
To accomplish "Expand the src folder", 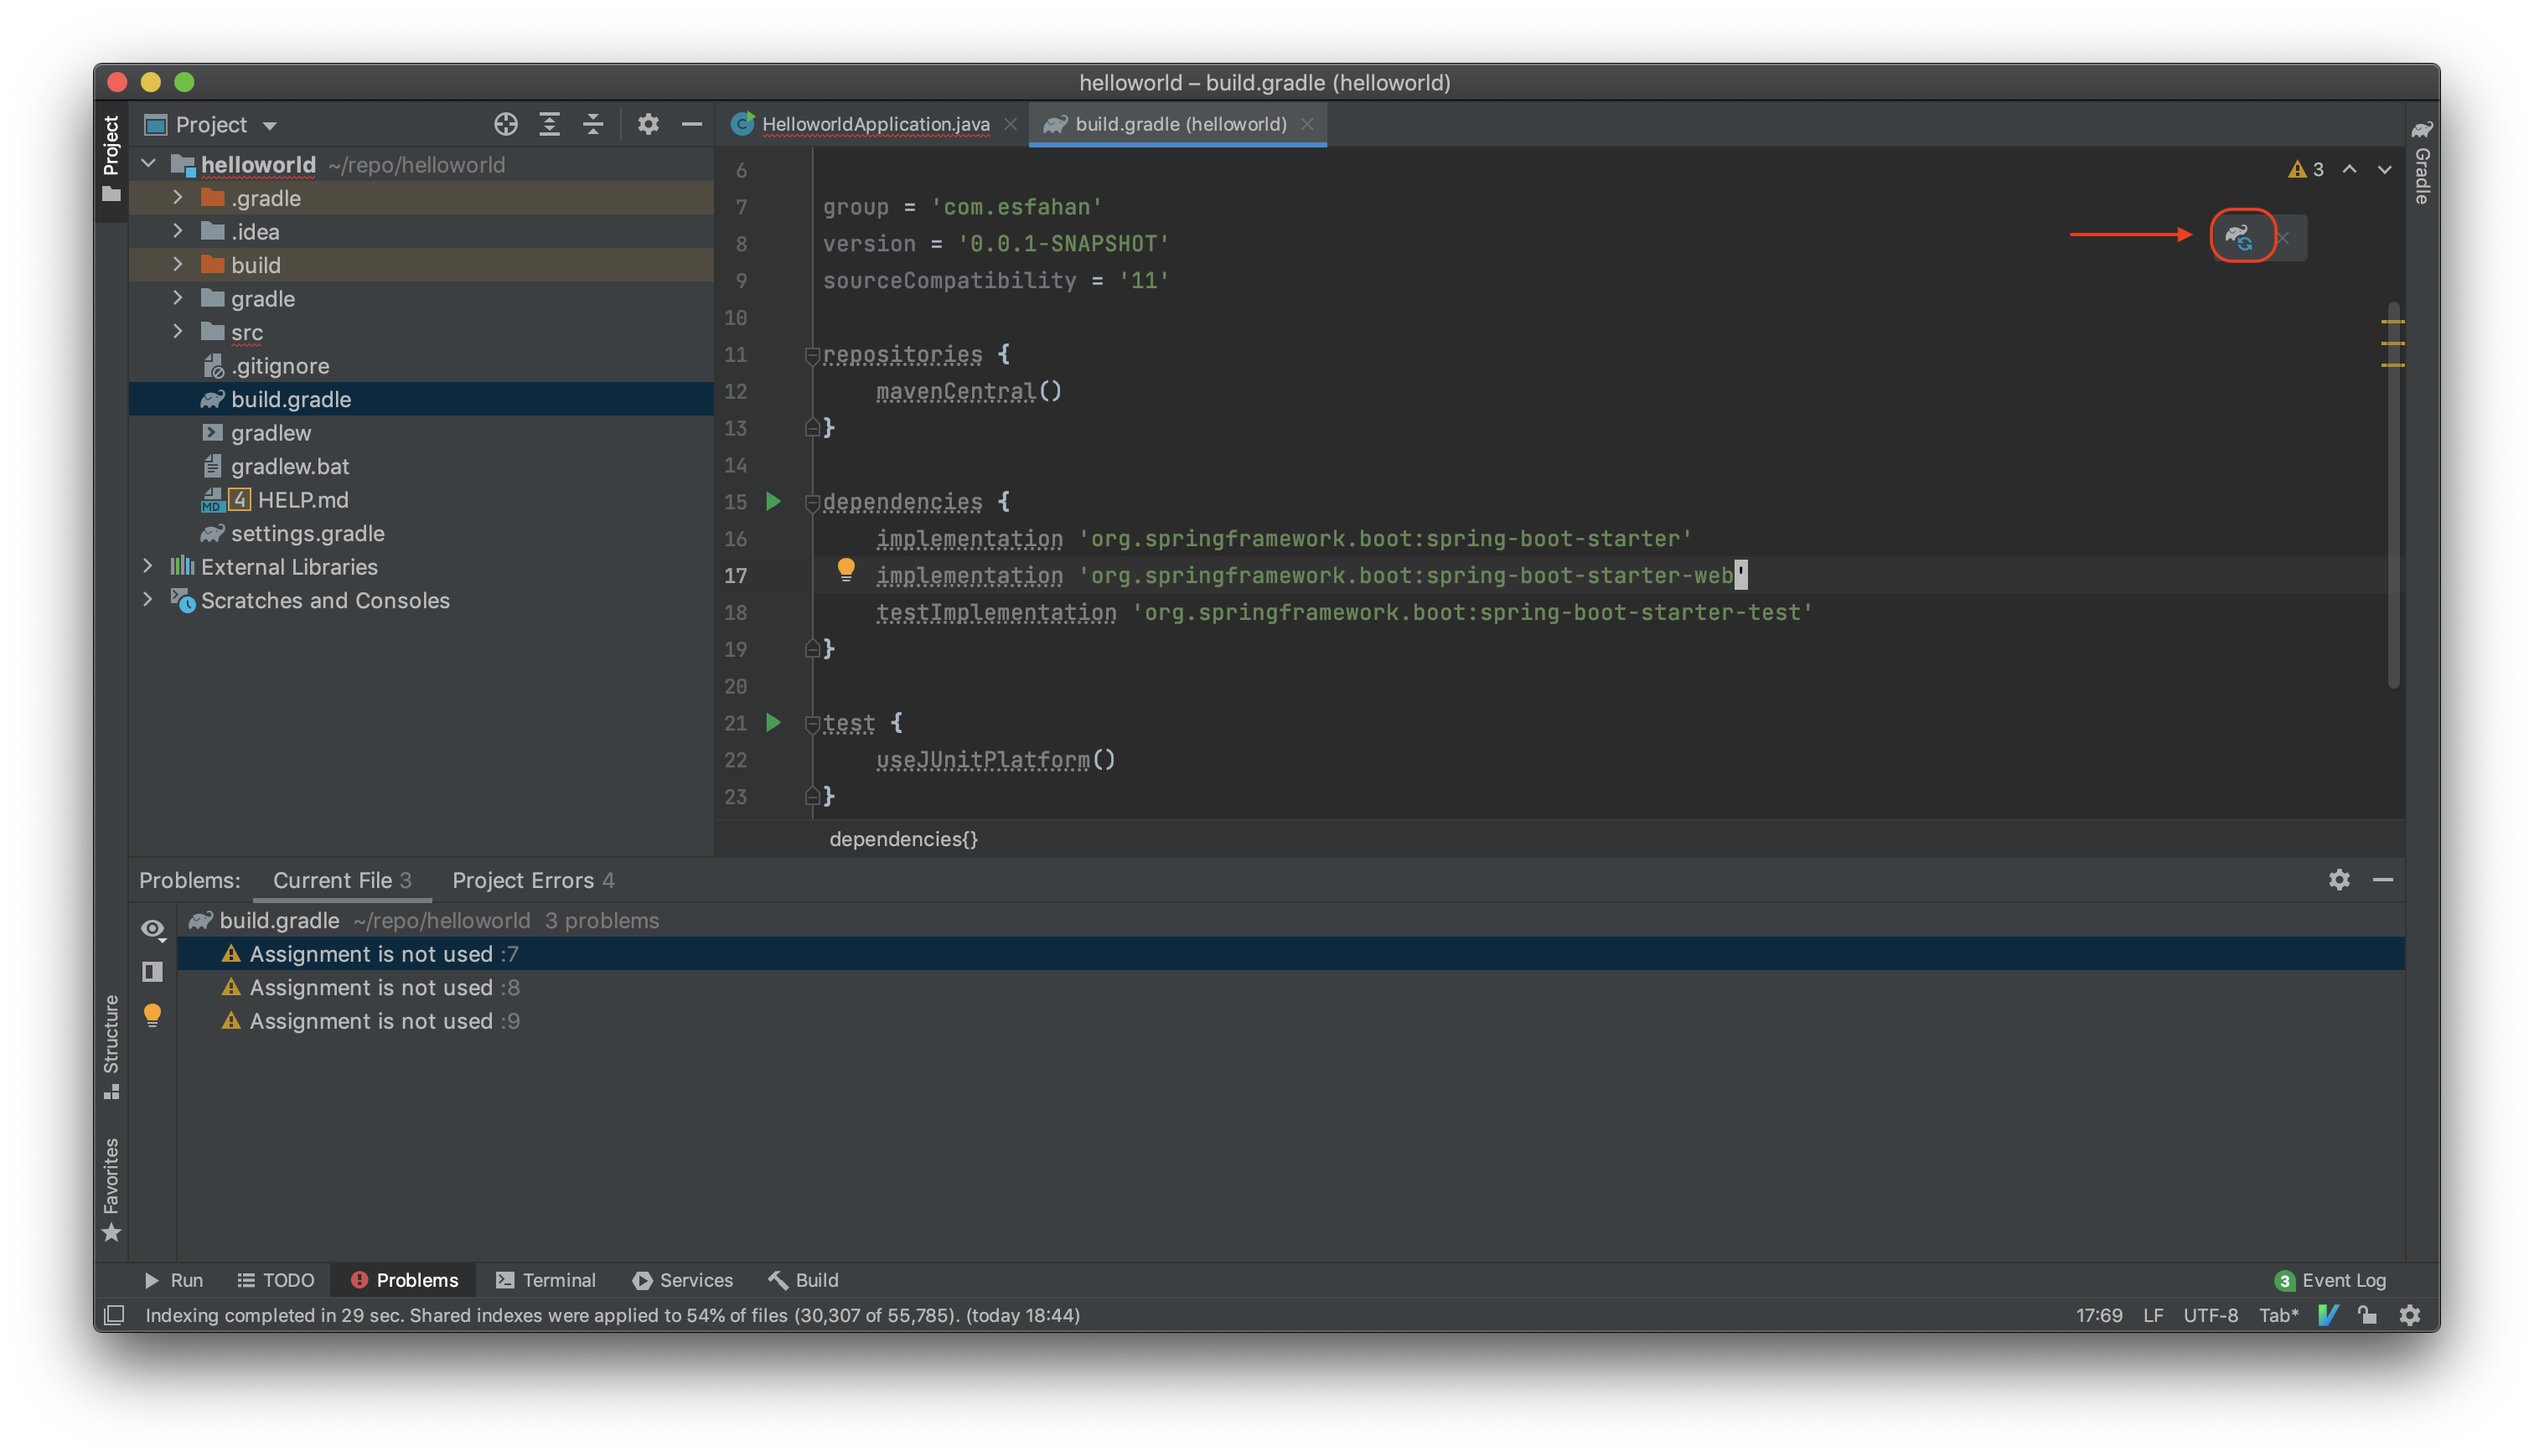I will pyautogui.click(x=178, y=331).
